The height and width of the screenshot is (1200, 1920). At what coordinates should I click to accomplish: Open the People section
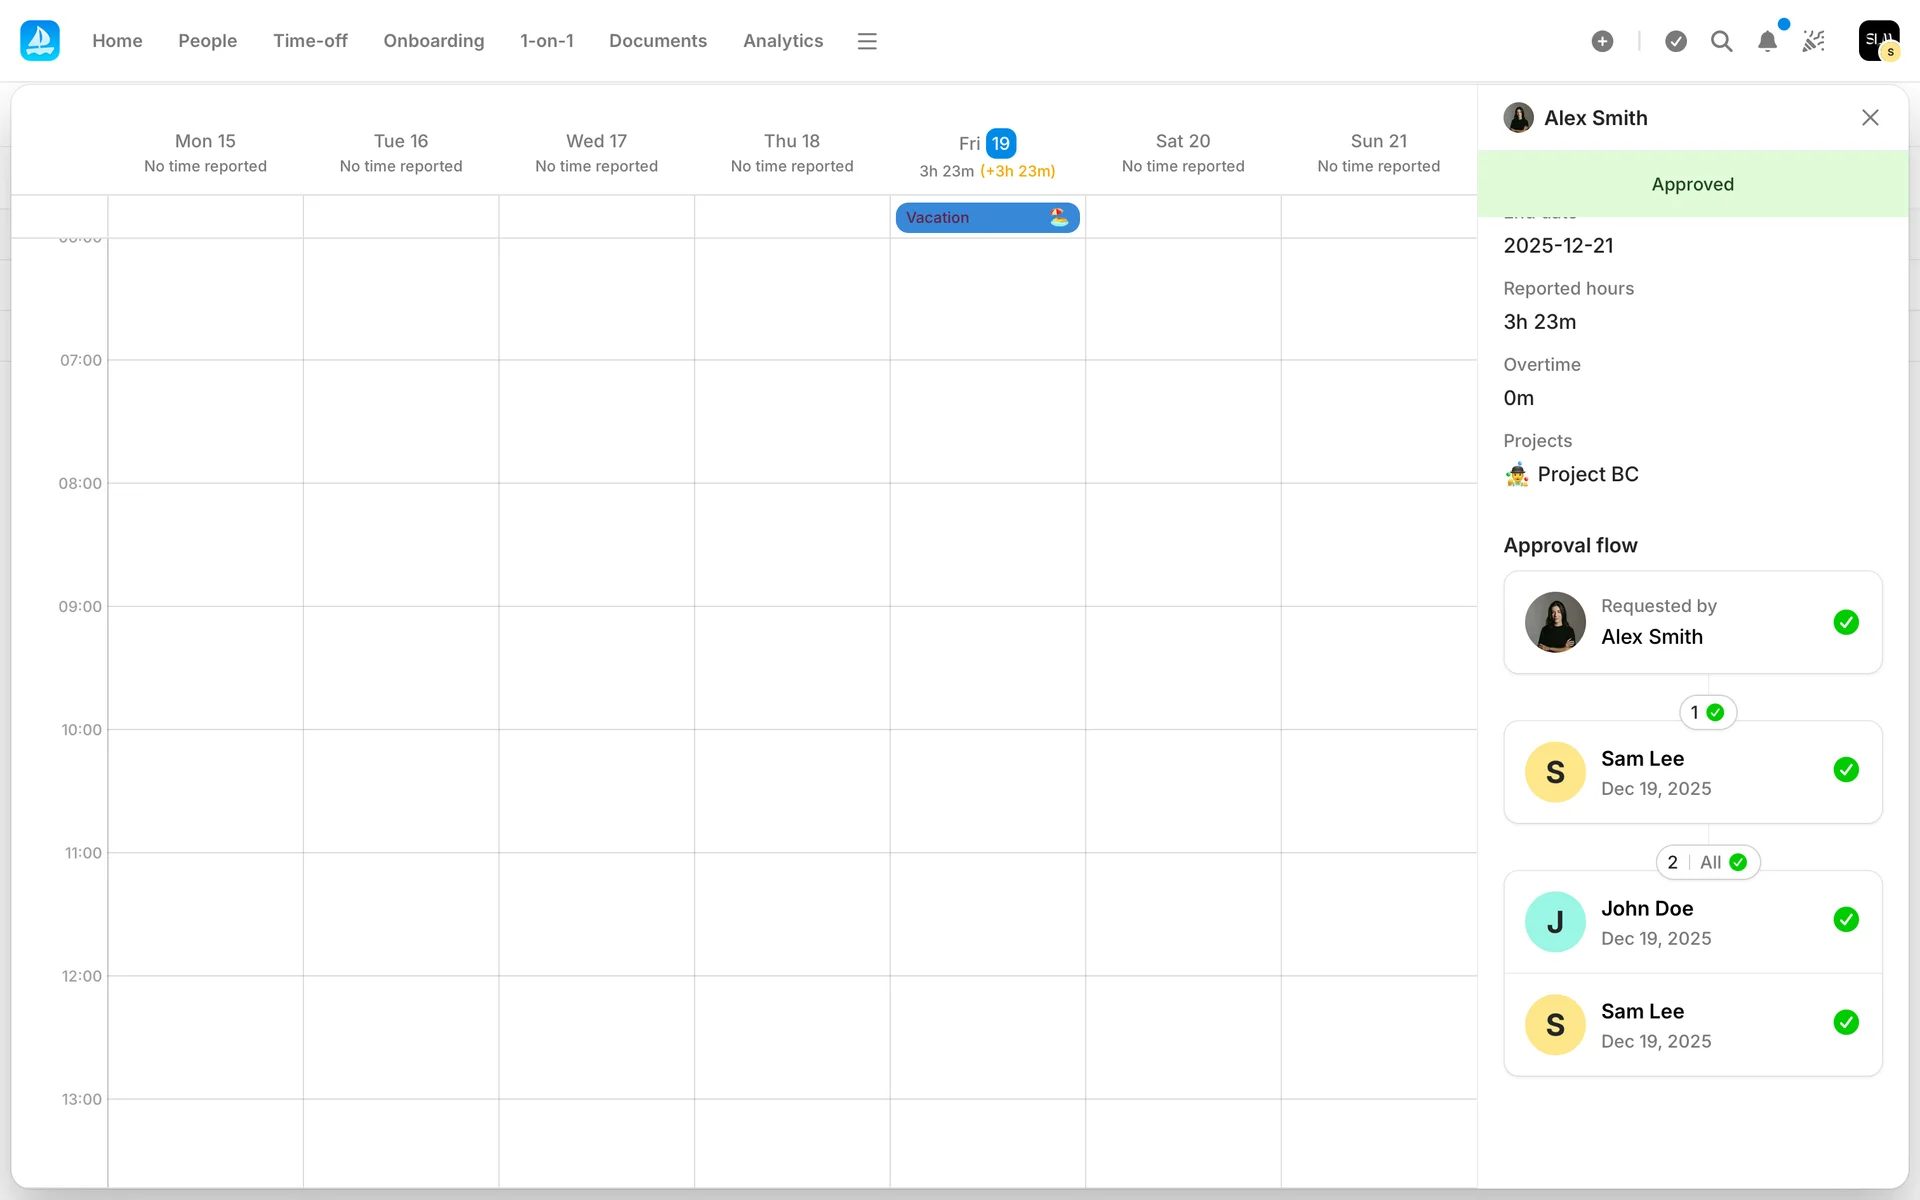click(x=207, y=41)
